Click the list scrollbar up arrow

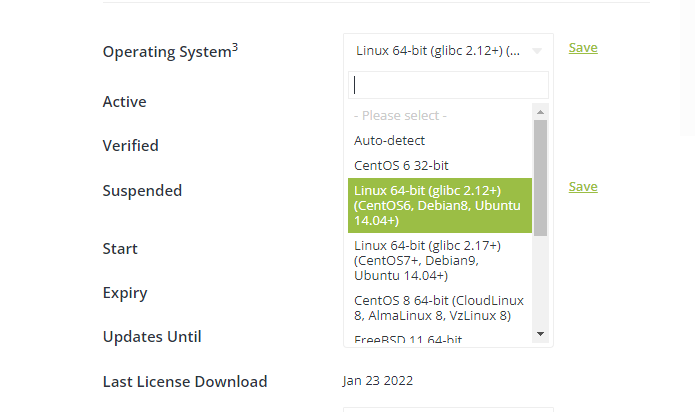click(x=540, y=112)
